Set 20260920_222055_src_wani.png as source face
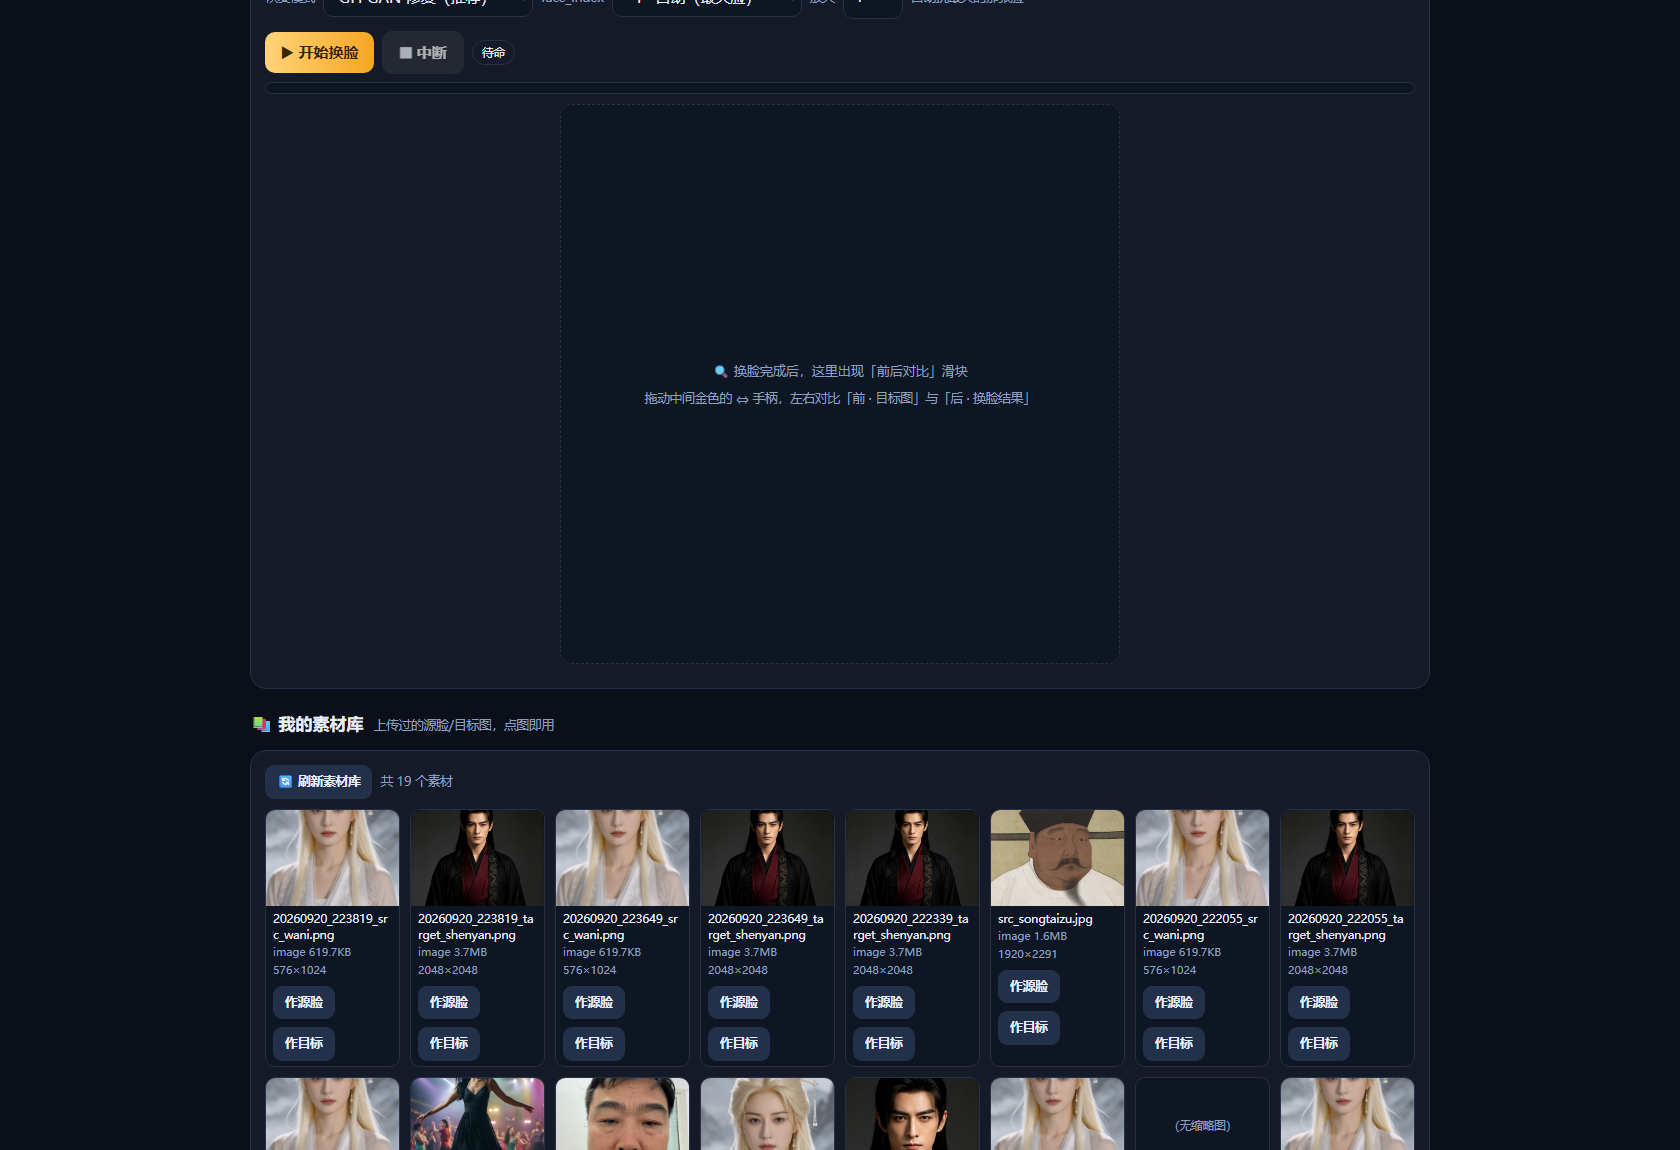The width and height of the screenshot is (1680, 1150). (1174, 1003)
